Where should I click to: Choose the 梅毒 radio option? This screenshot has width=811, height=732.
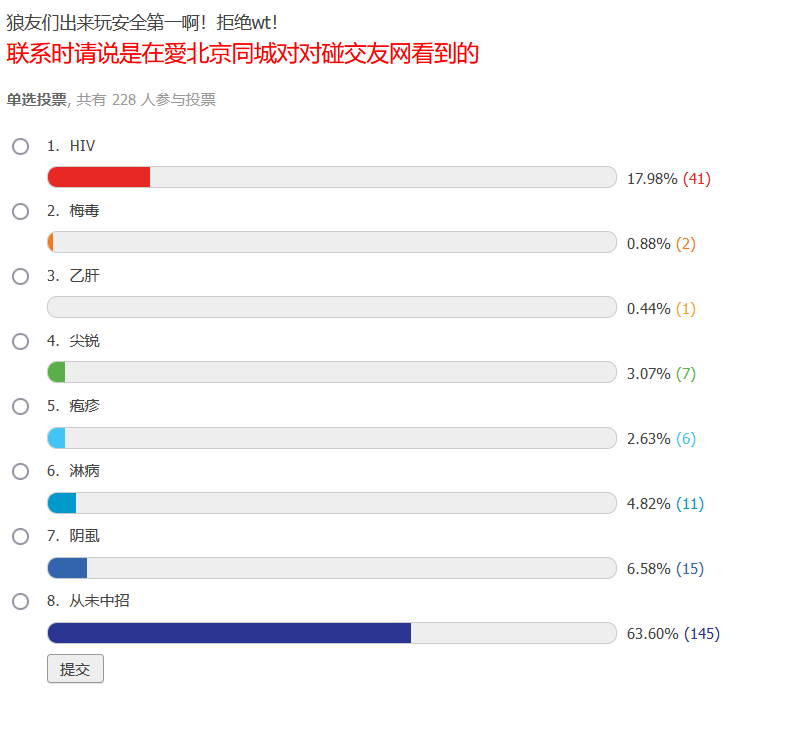click(x=21, y=212)
